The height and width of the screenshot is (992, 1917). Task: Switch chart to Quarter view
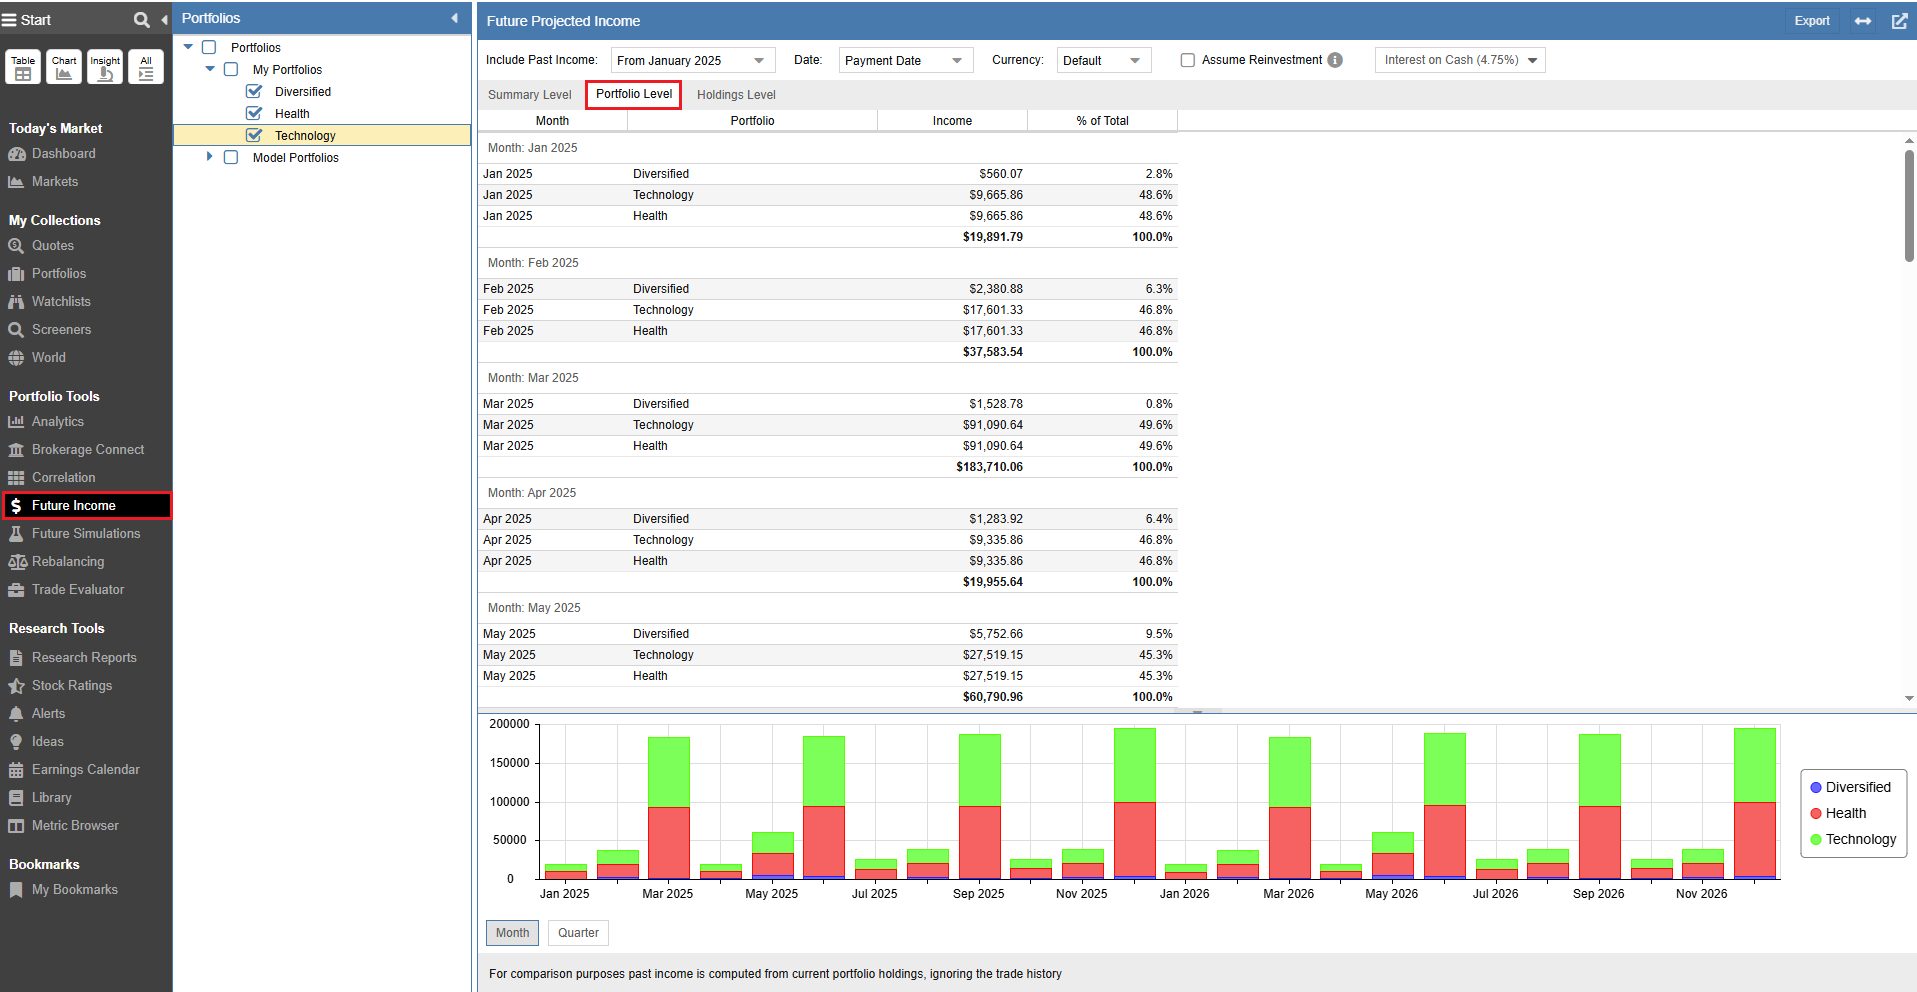(578, 933)
